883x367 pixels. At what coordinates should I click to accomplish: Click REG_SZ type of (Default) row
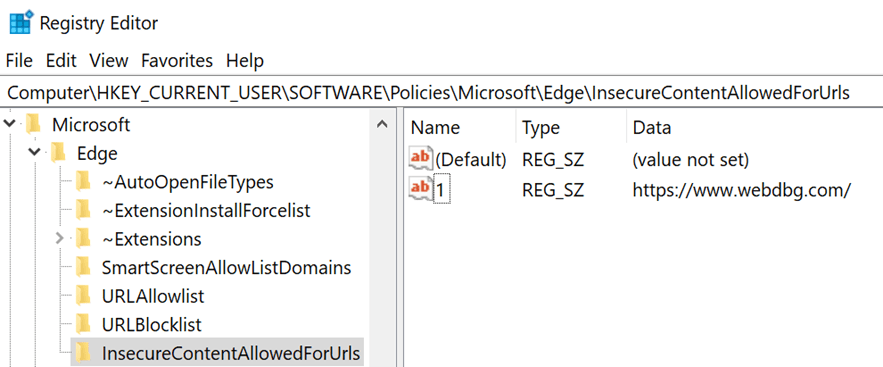pyautogui.click(x=553, y=160)
